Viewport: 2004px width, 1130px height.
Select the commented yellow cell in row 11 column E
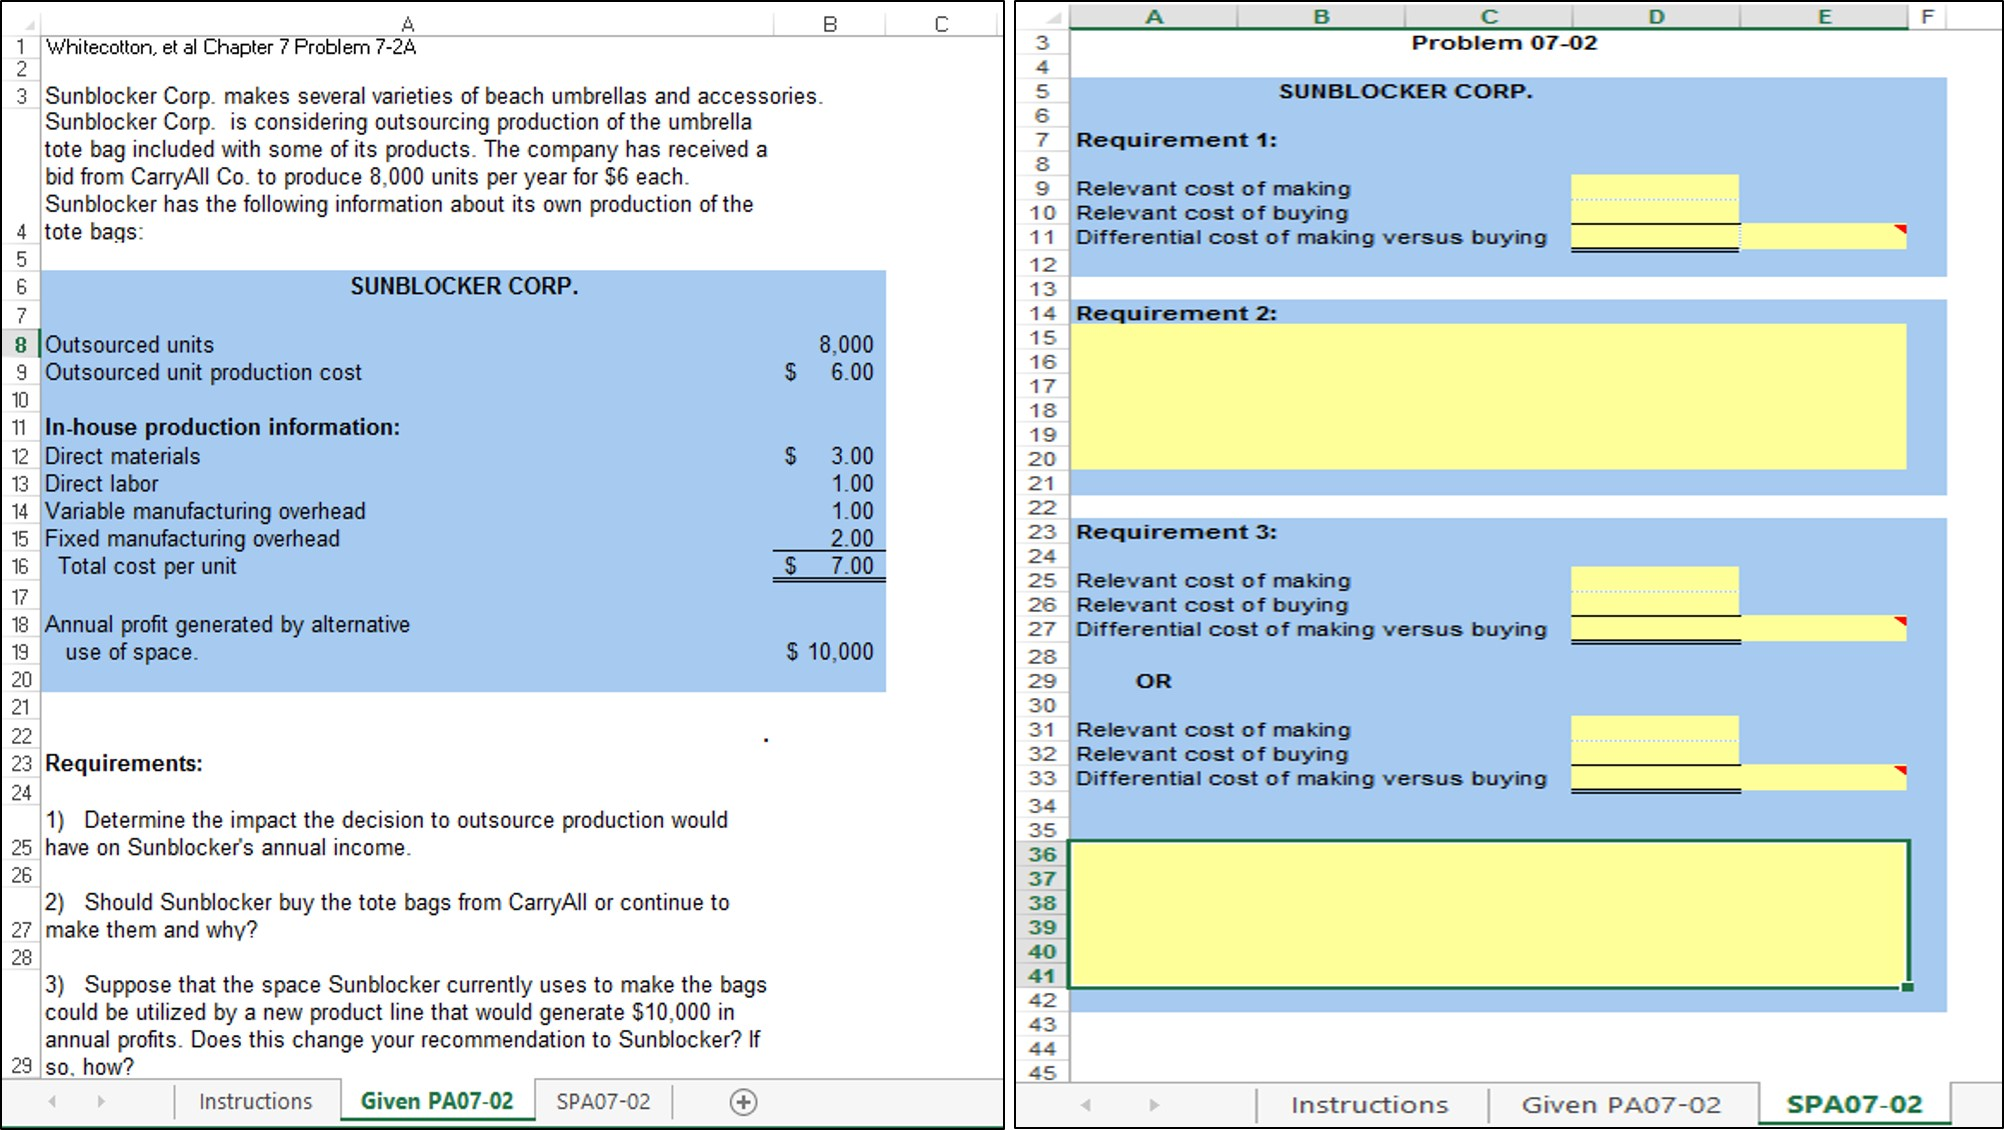coord(1823,237)
